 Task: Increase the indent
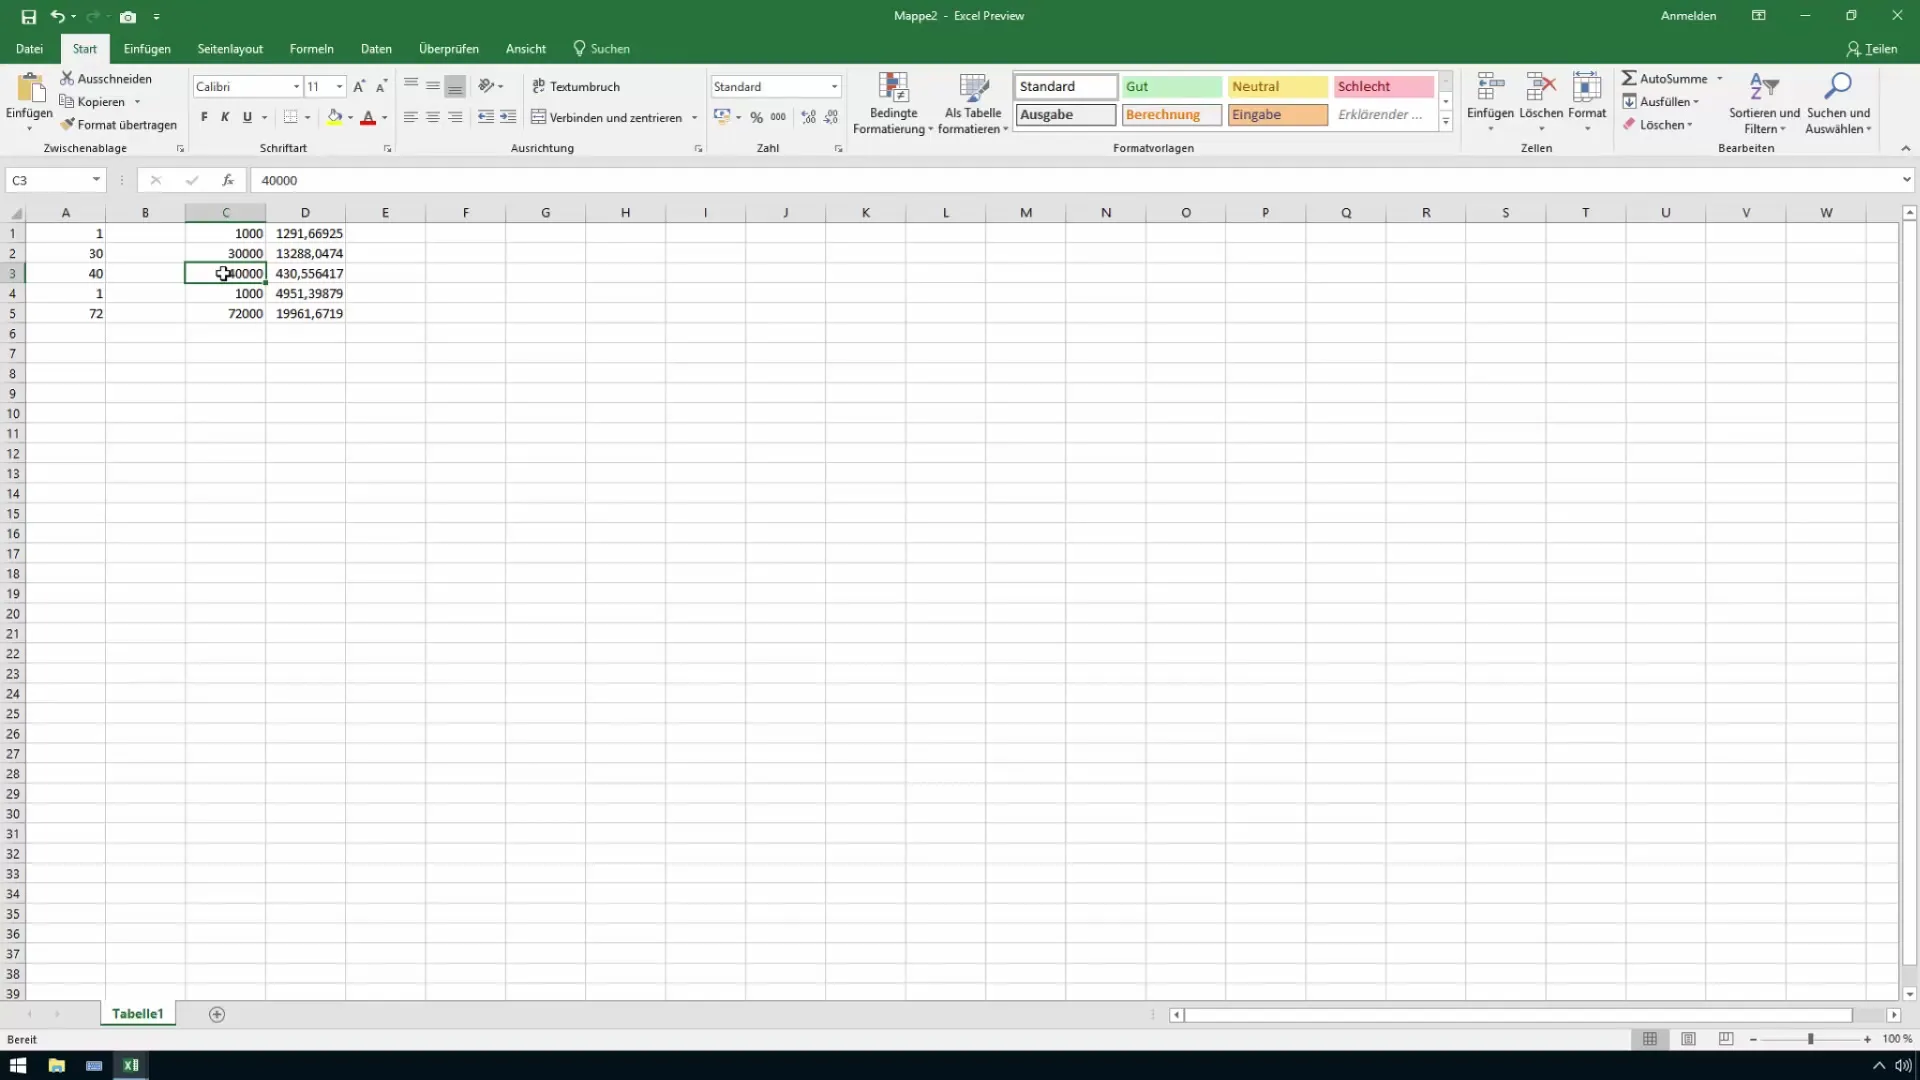tap(508, 117)
